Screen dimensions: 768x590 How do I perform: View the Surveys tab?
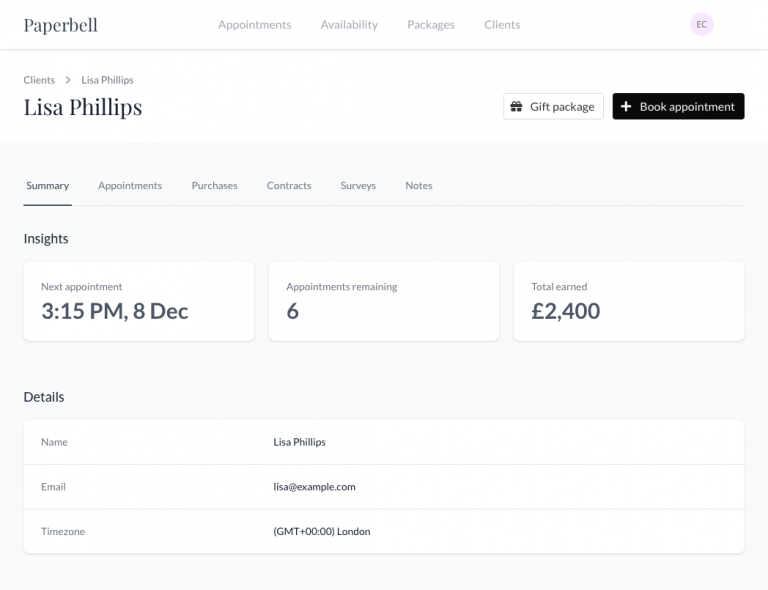358,186
